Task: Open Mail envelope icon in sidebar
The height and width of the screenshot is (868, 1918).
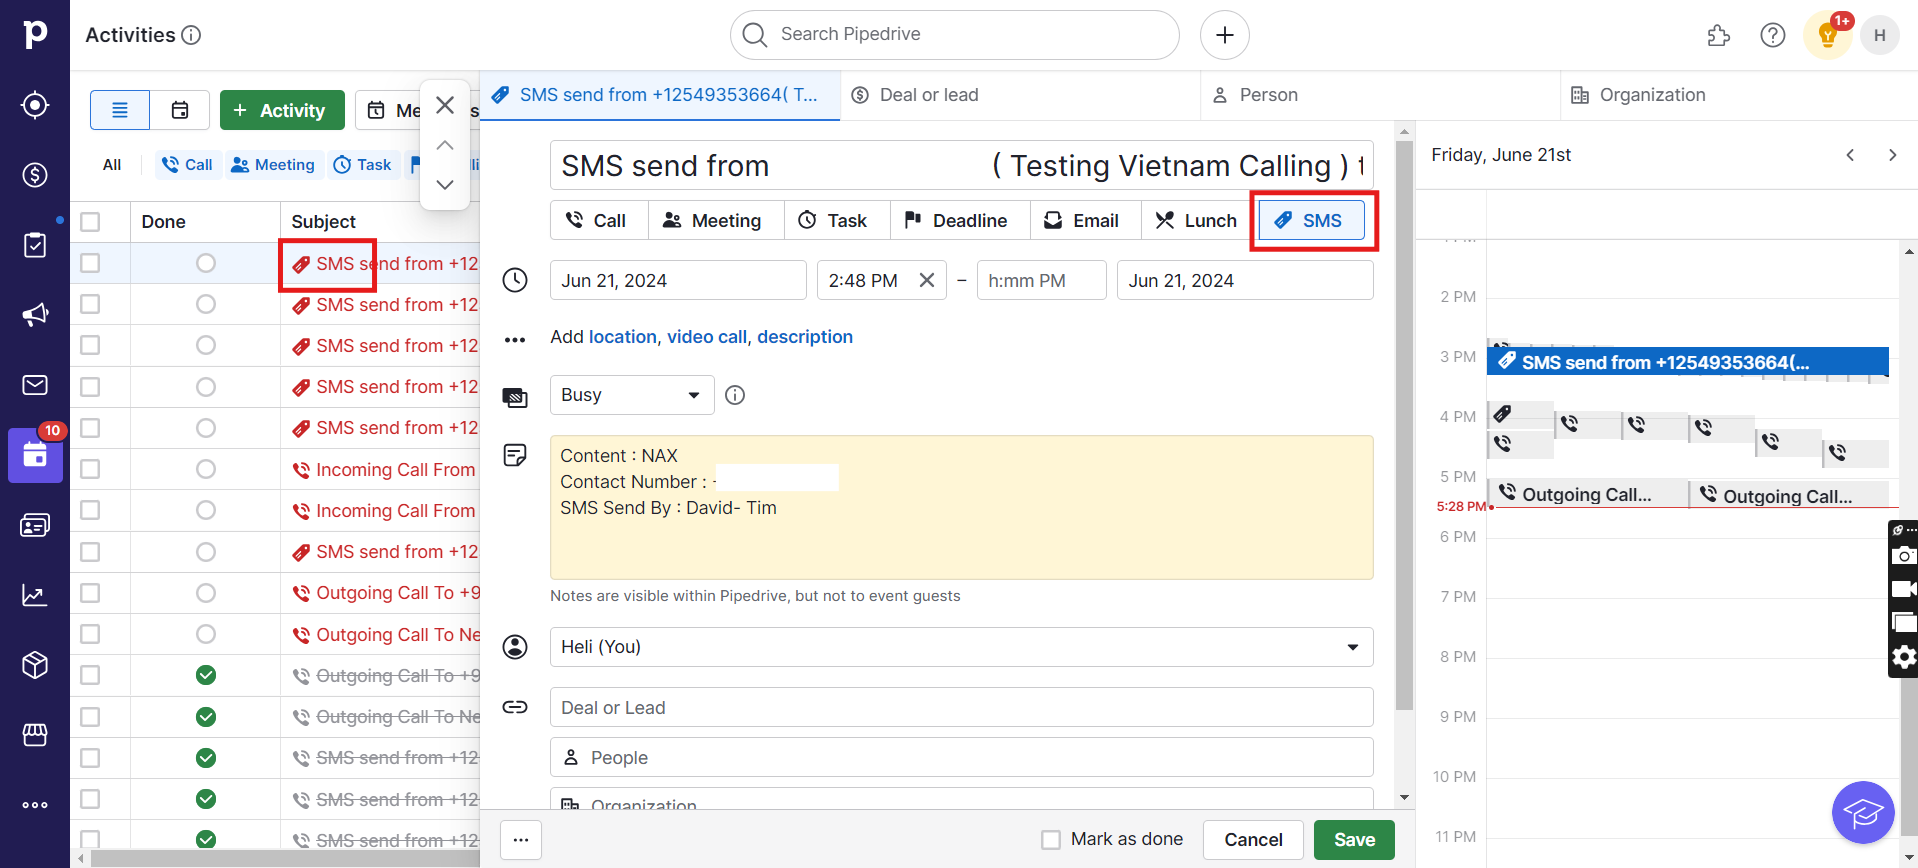Action: (x=35, y=385)
